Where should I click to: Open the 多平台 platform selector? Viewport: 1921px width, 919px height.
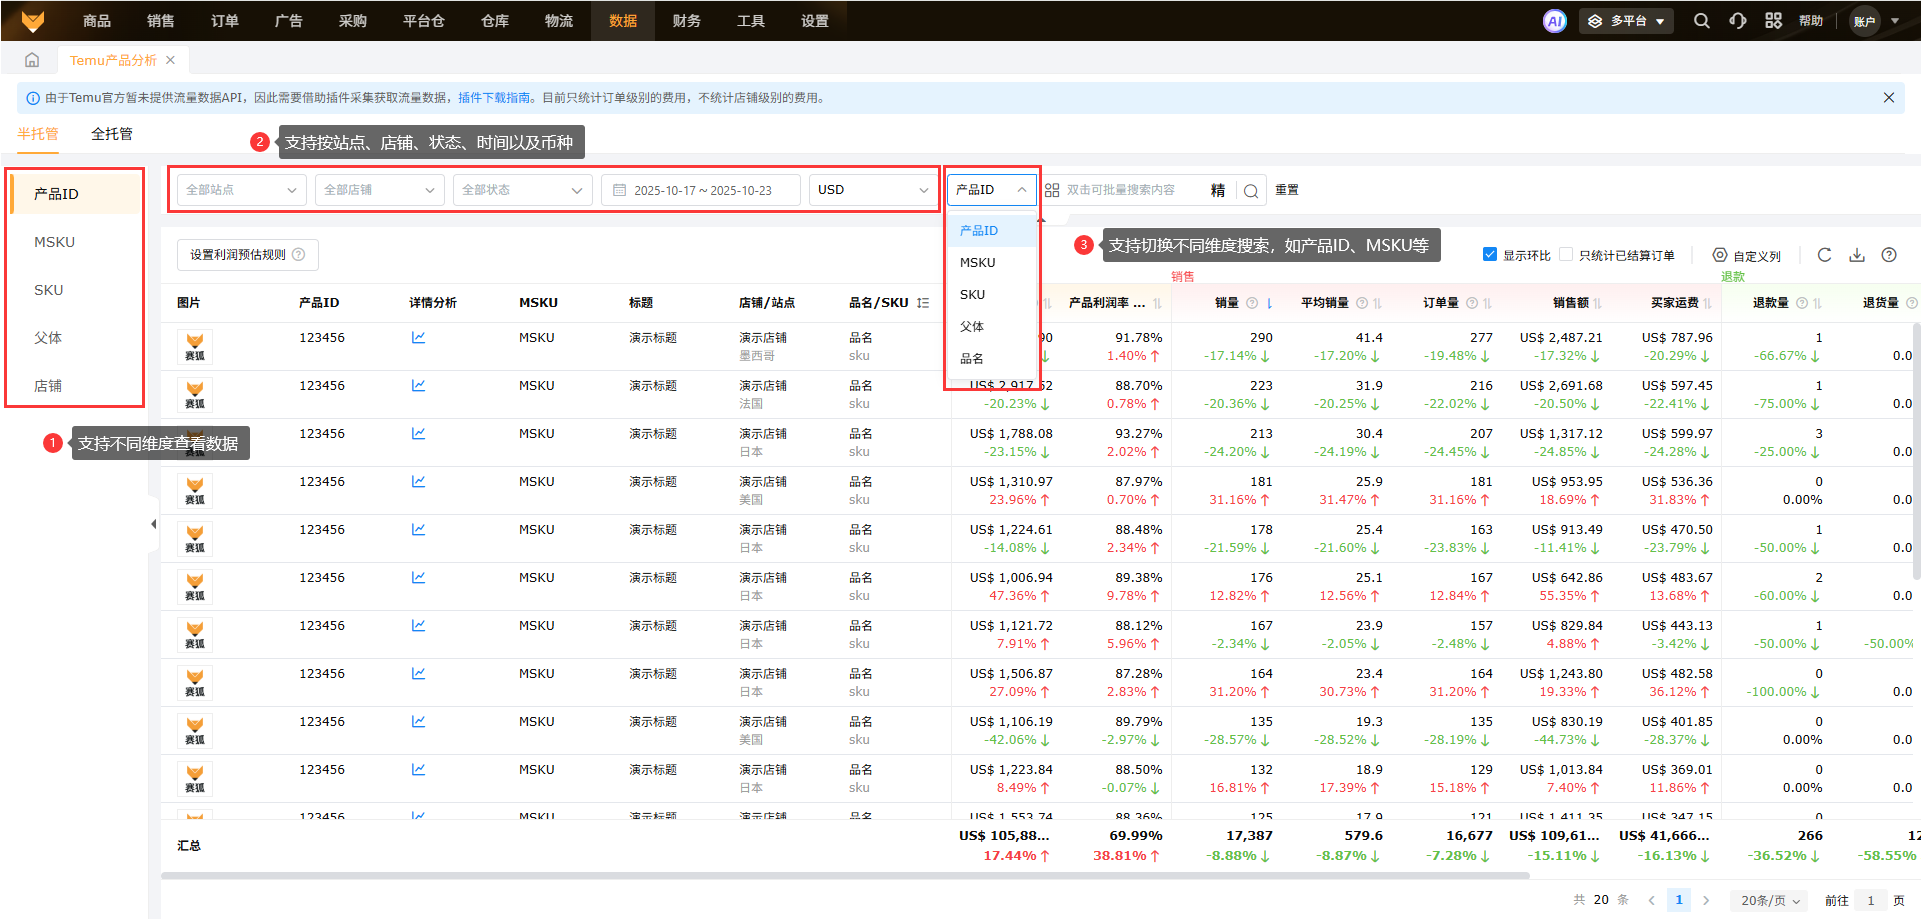tap(1626, 21)
